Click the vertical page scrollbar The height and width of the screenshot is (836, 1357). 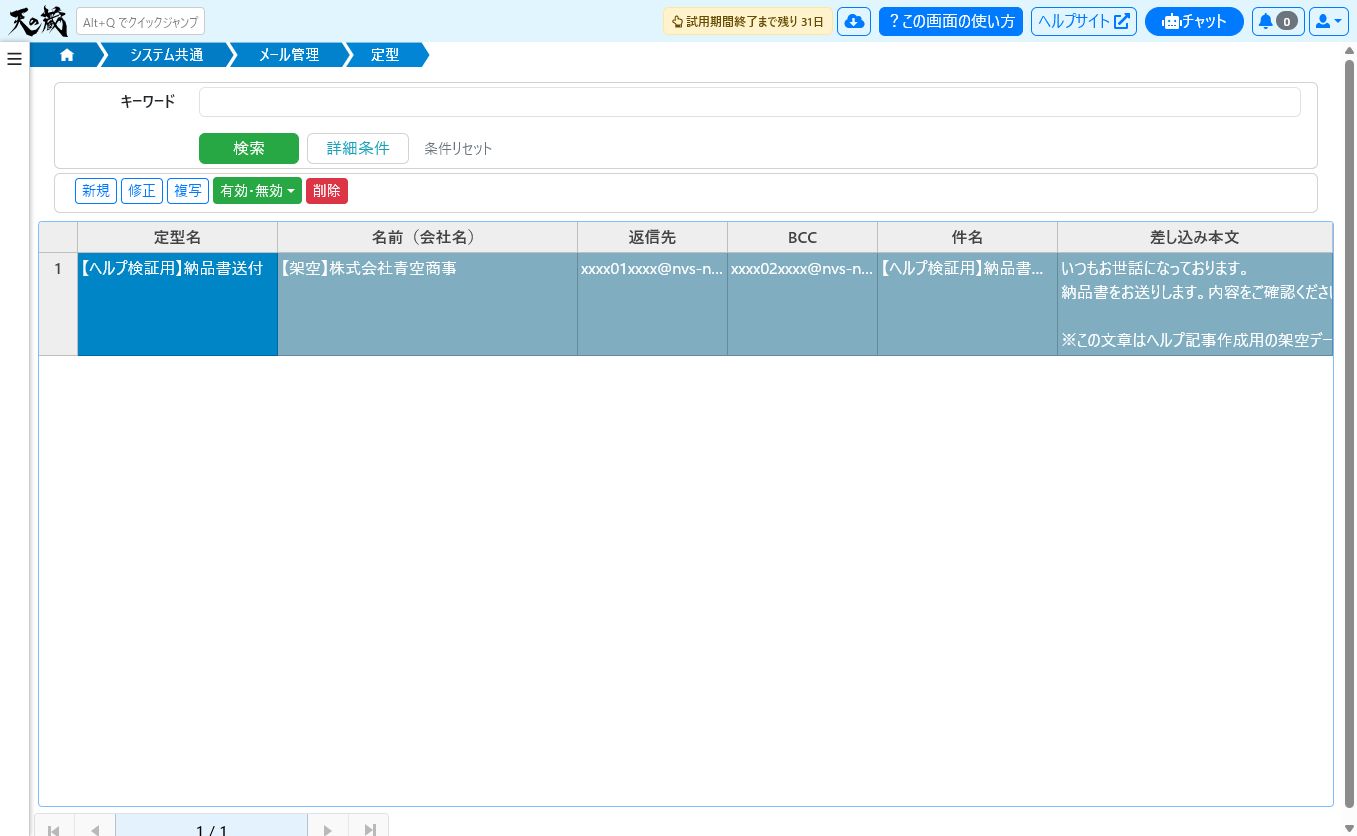(1349, 432)
